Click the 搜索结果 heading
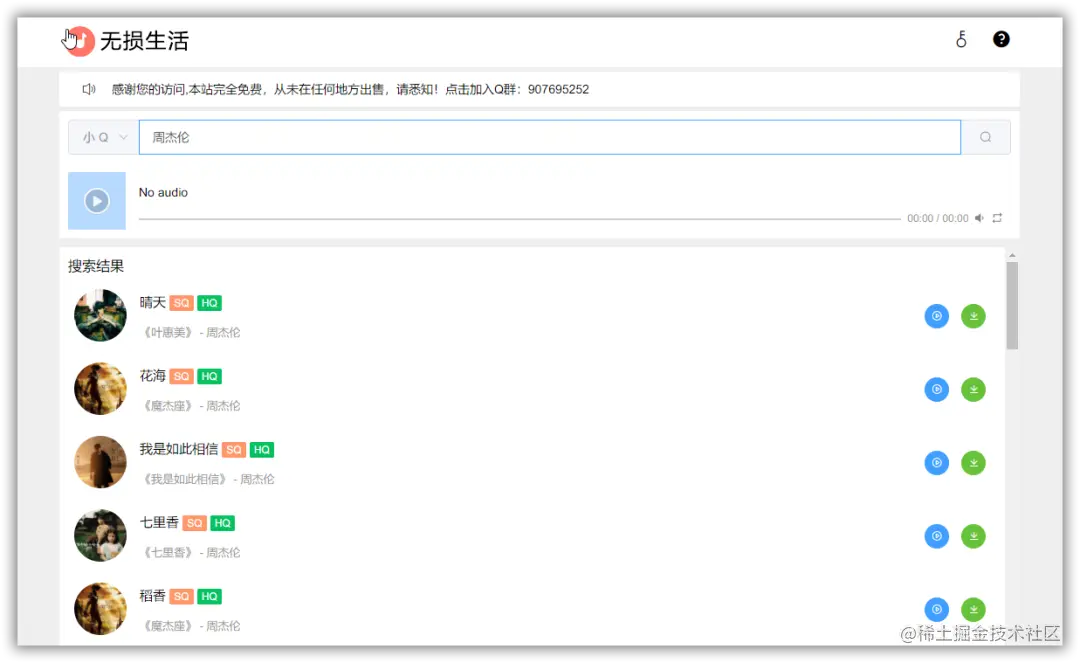The width and height of the screenshot is (1080, 663). (x=96, y=266)
